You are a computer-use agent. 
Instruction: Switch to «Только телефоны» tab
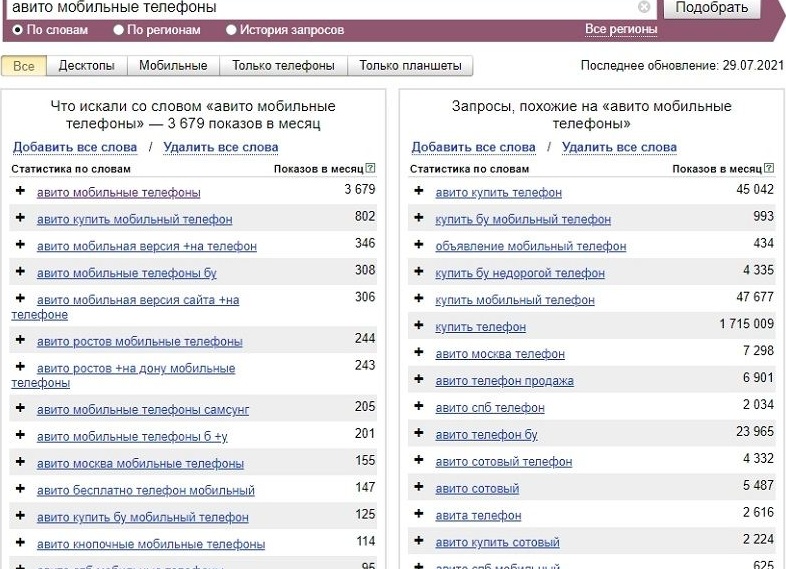click(283, 66)
